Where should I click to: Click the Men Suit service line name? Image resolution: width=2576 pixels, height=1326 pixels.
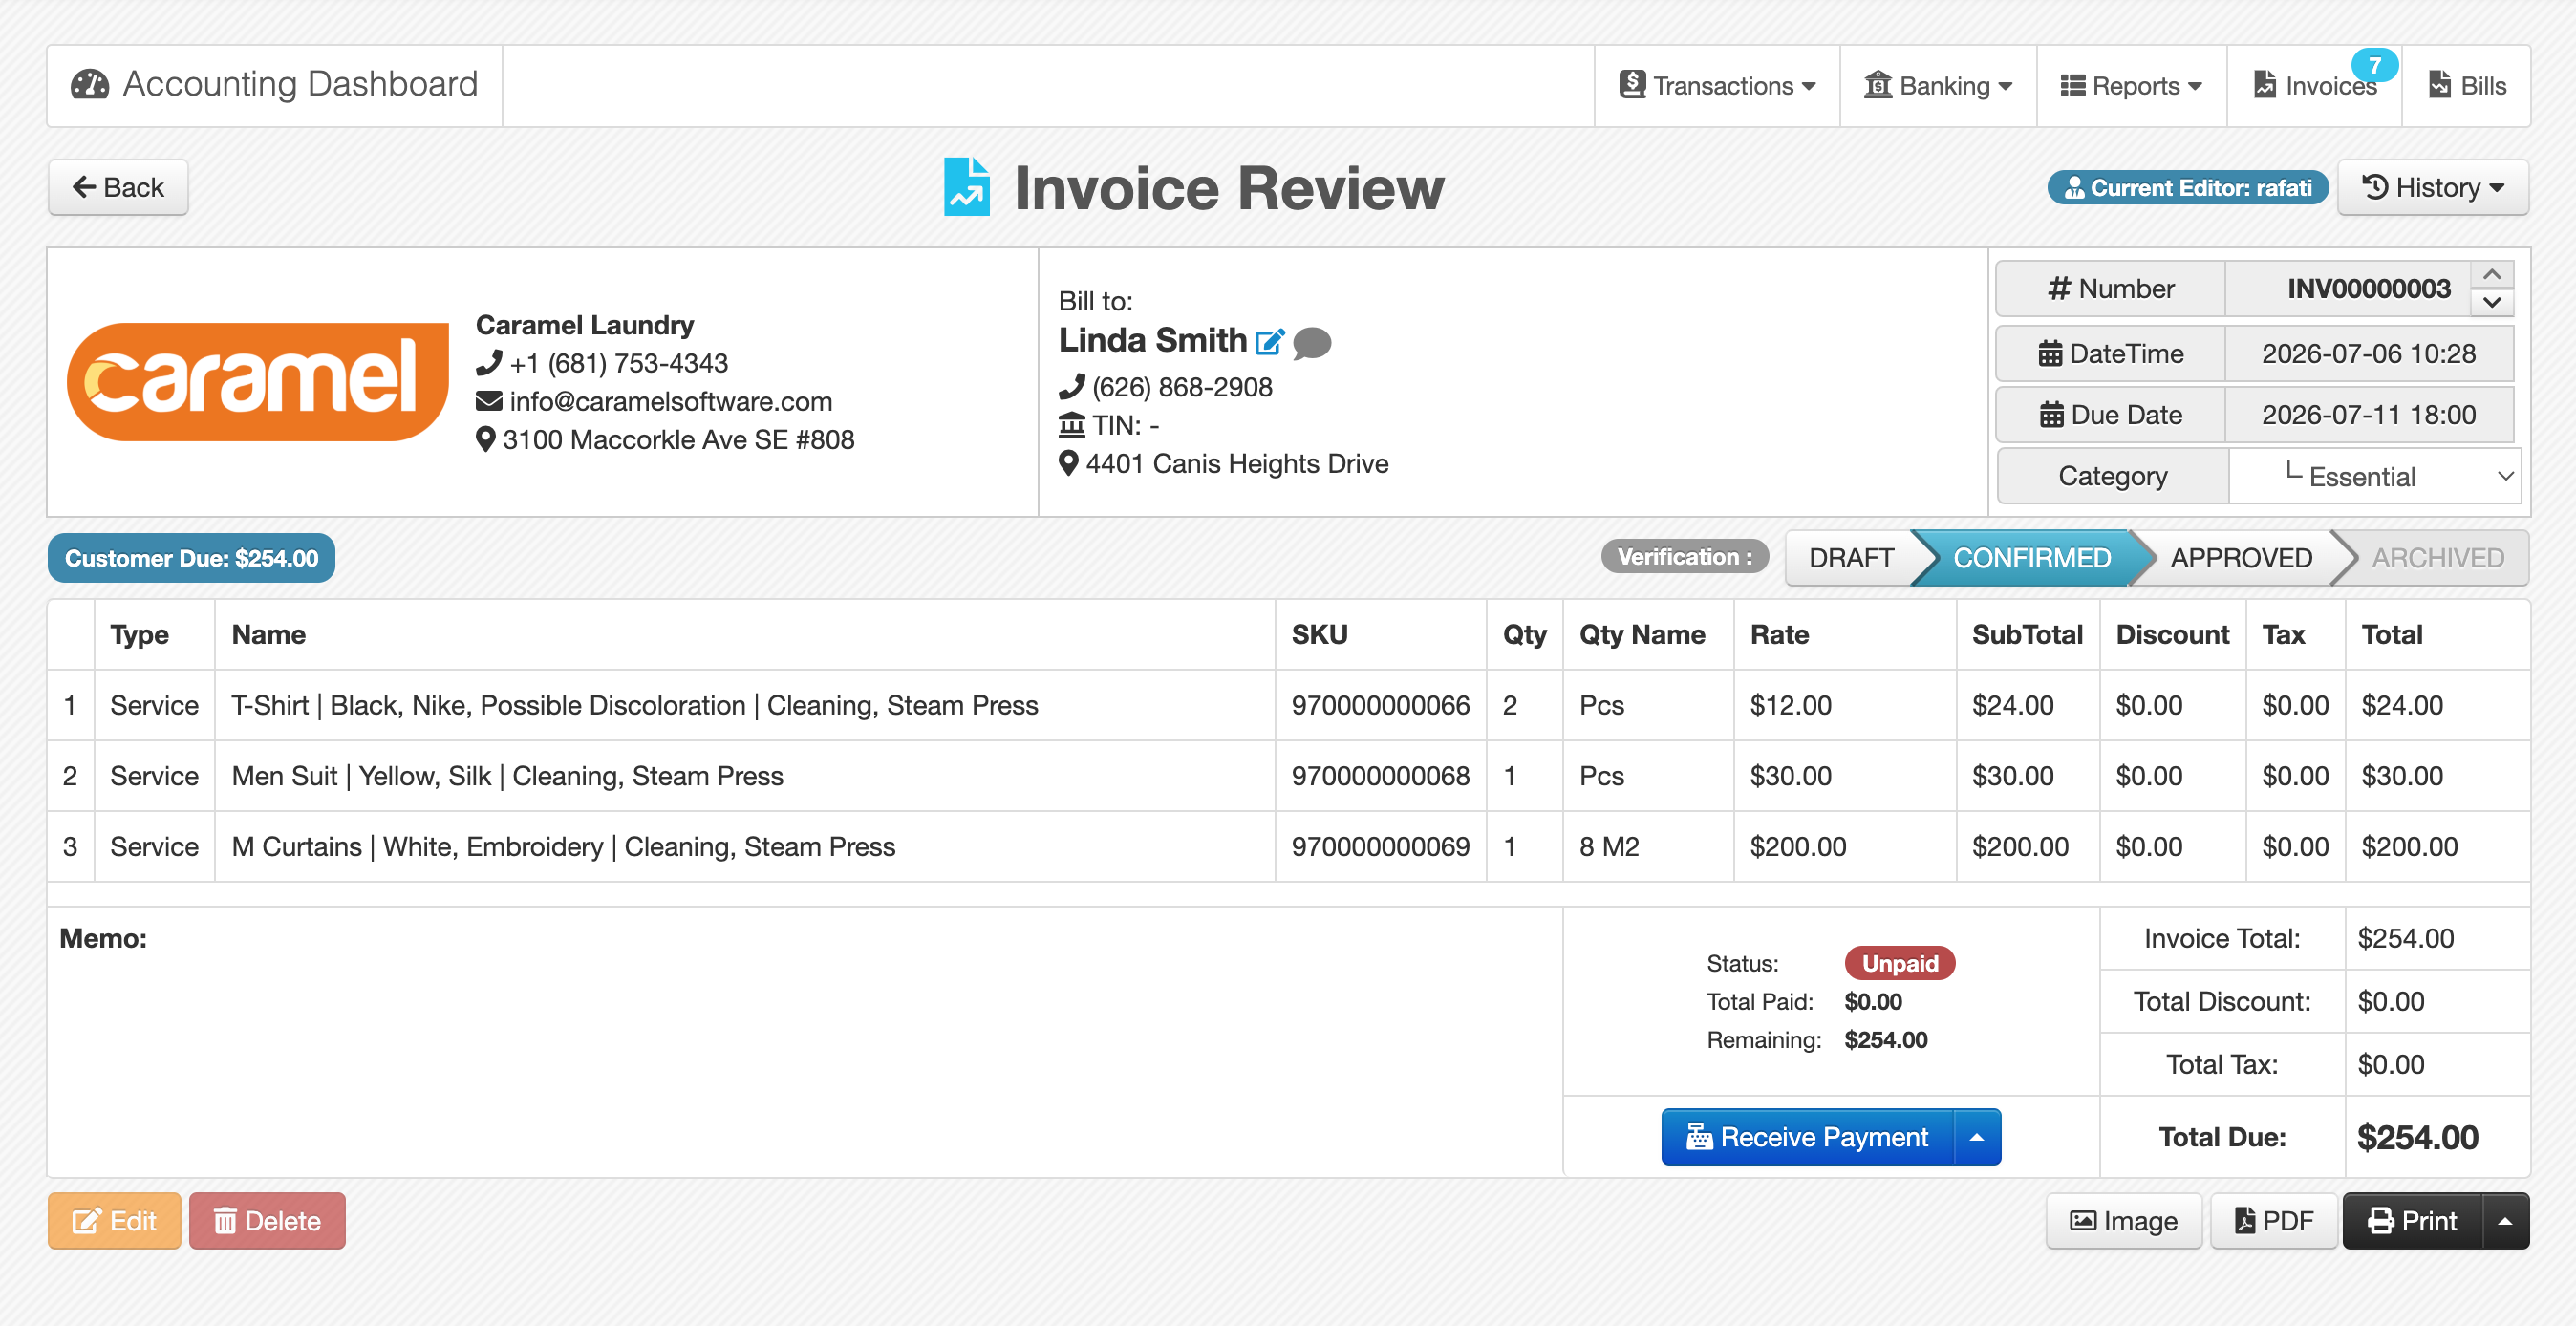point(507,776)
